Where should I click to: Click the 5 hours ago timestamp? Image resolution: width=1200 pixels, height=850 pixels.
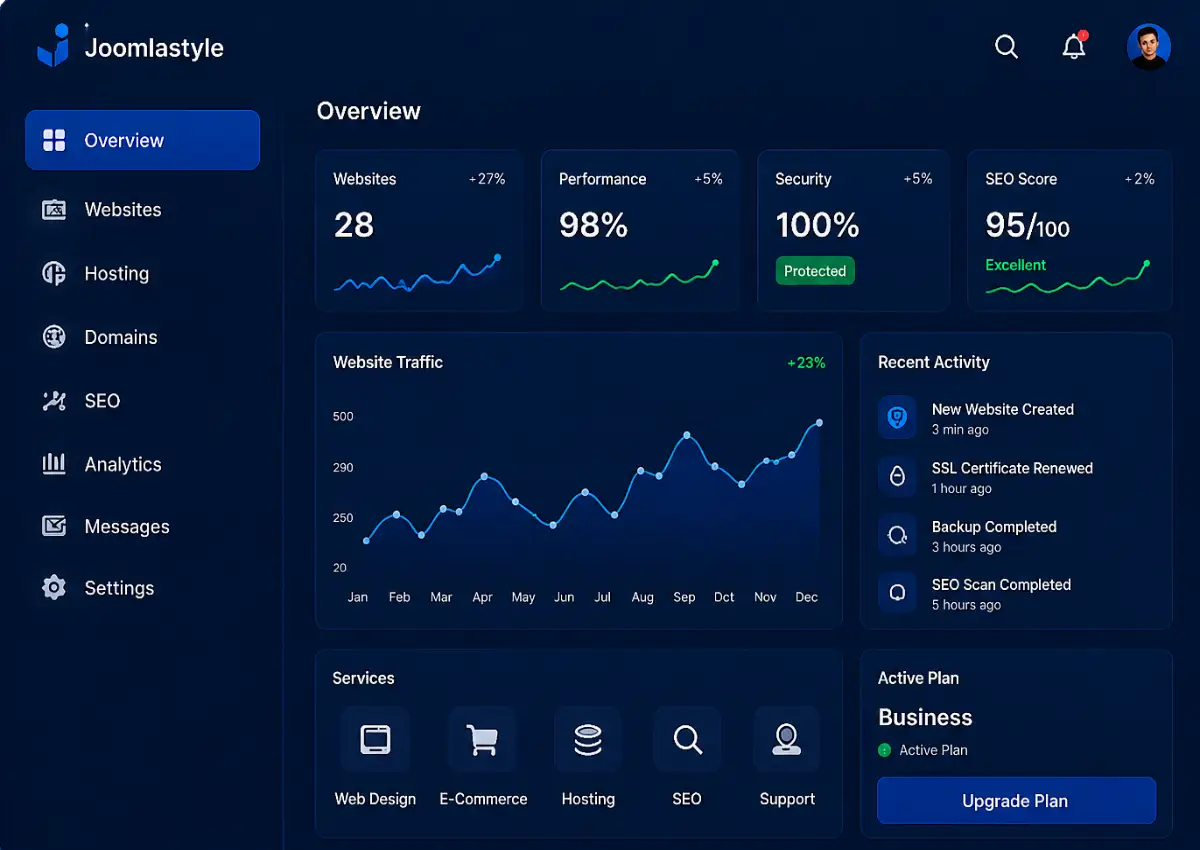pyautogui.click(x=966, y=605)
